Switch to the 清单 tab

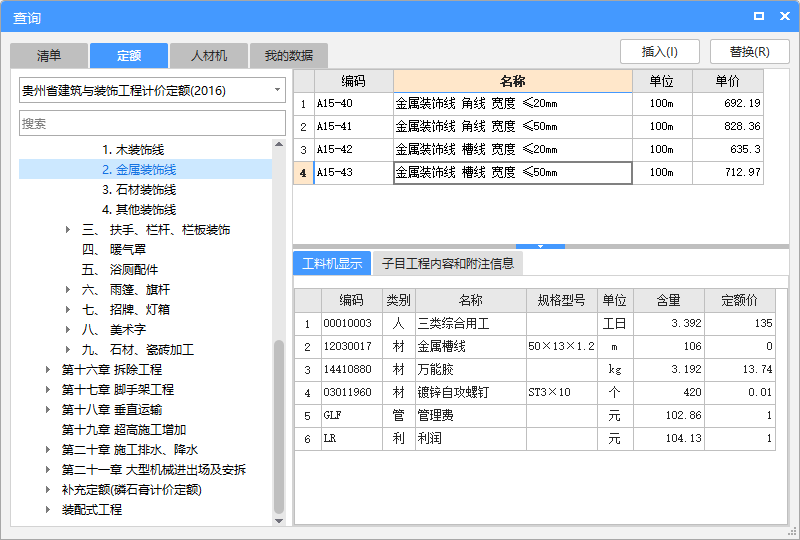(x=49, y=56)
